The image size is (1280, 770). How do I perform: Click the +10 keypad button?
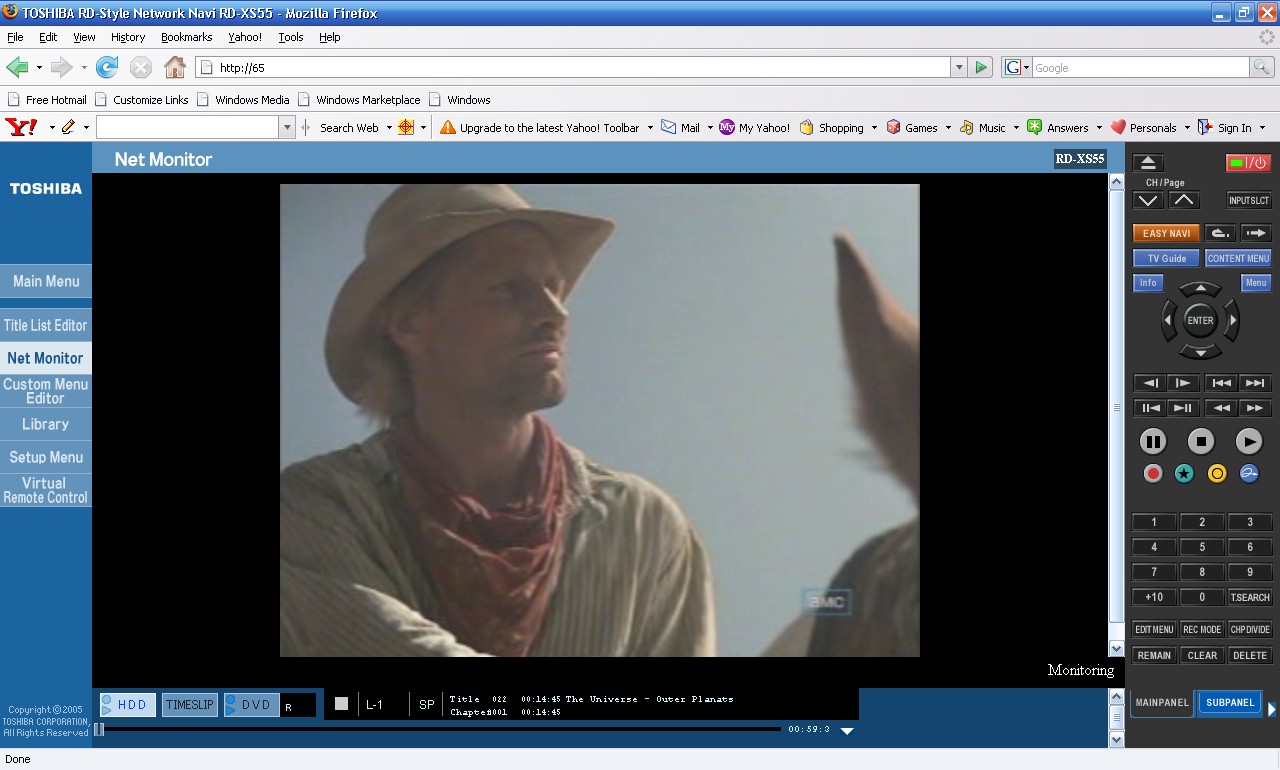click(x=1154, y=597)
